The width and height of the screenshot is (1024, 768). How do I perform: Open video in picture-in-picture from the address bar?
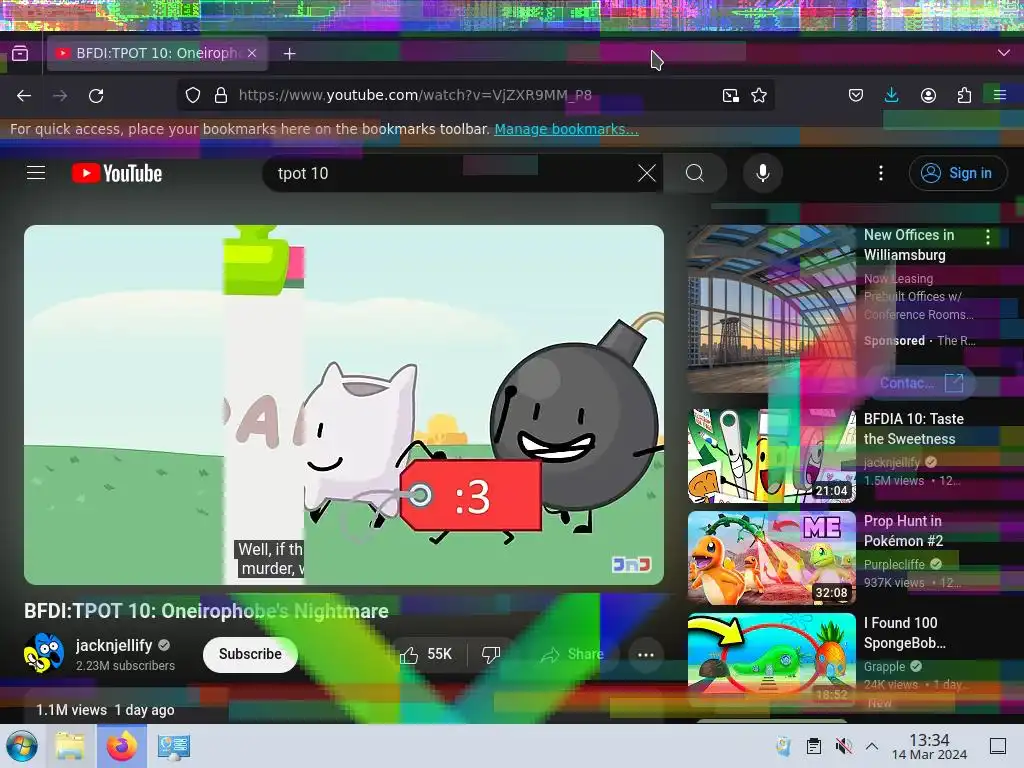point(731,95)
